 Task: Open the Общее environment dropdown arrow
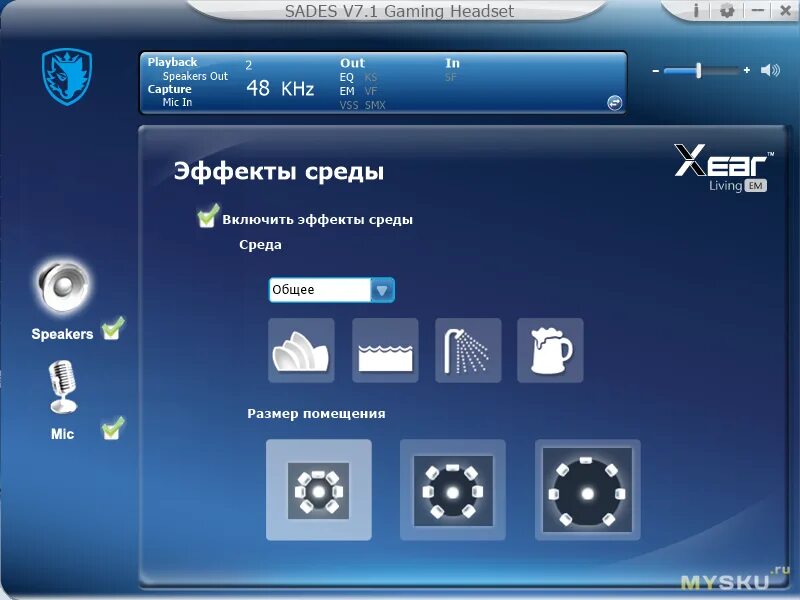point(382,290)
